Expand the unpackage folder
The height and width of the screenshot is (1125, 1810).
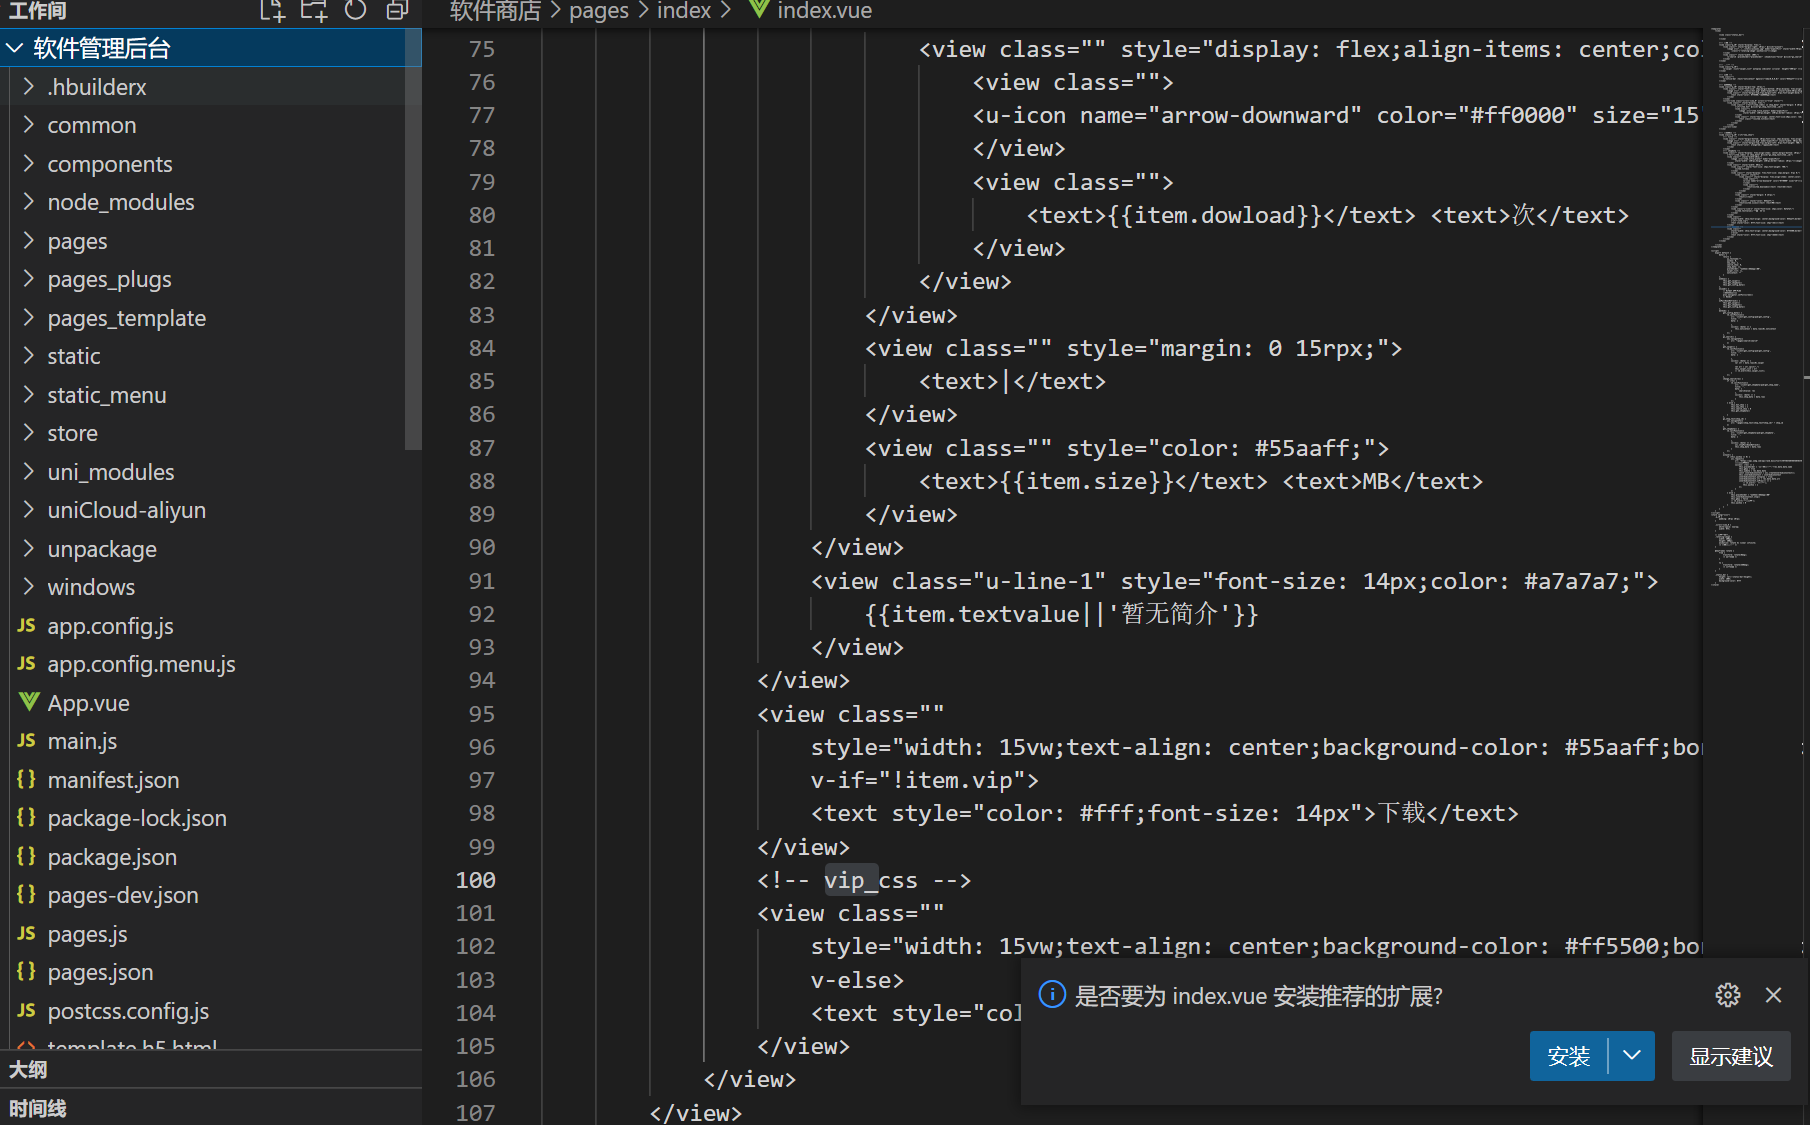pos(28,549)
